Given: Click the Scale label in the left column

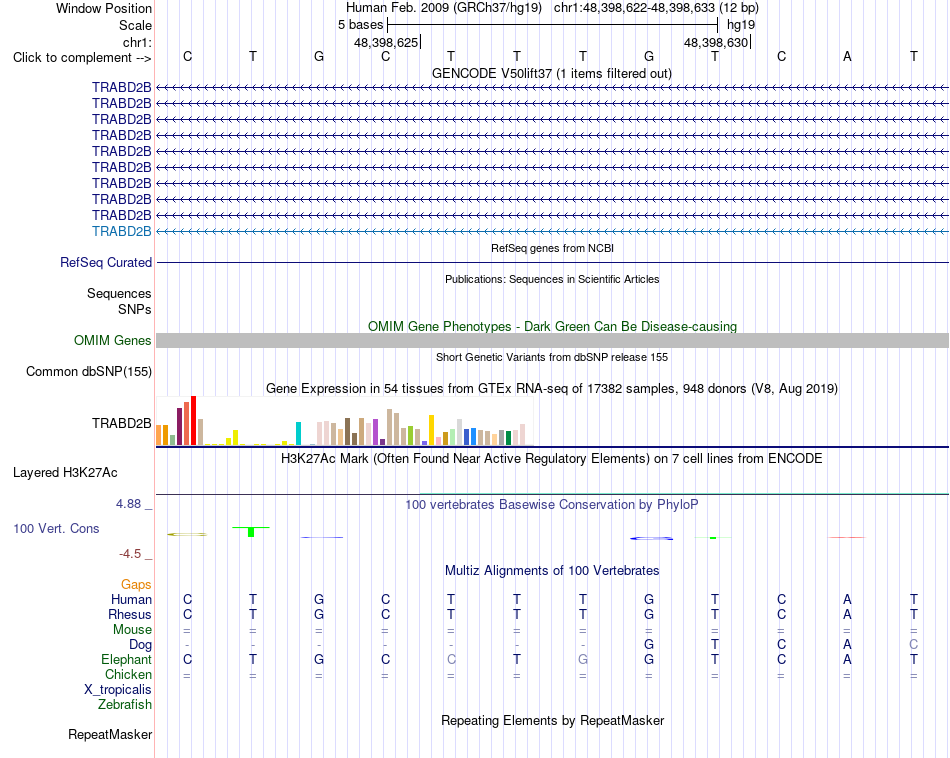Looking at the screenshot, I should pos(135,25).
